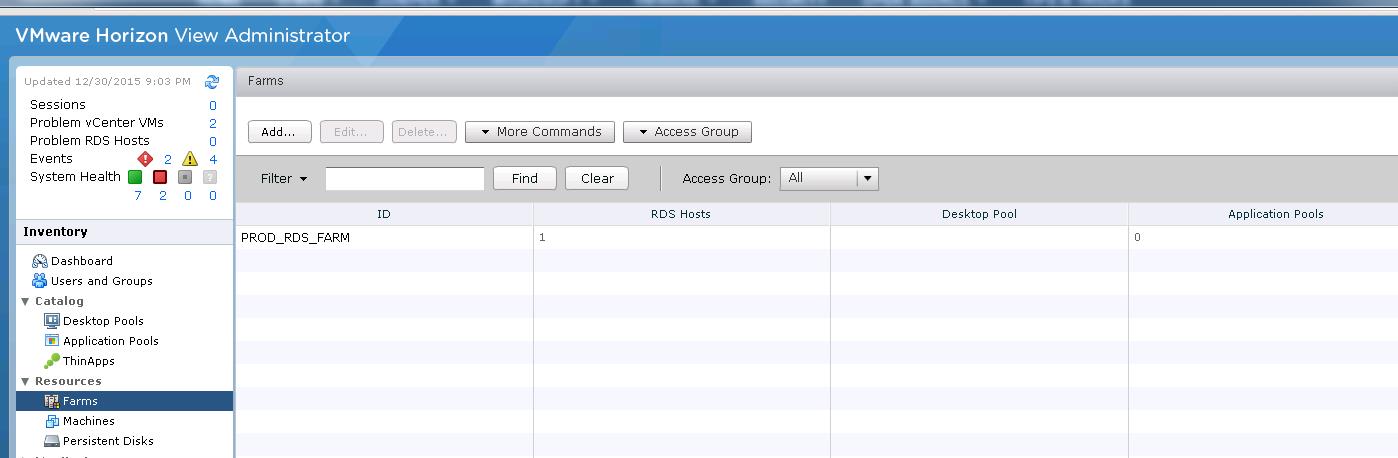Open ThinApps in the Catalog section

click(88, 361)
